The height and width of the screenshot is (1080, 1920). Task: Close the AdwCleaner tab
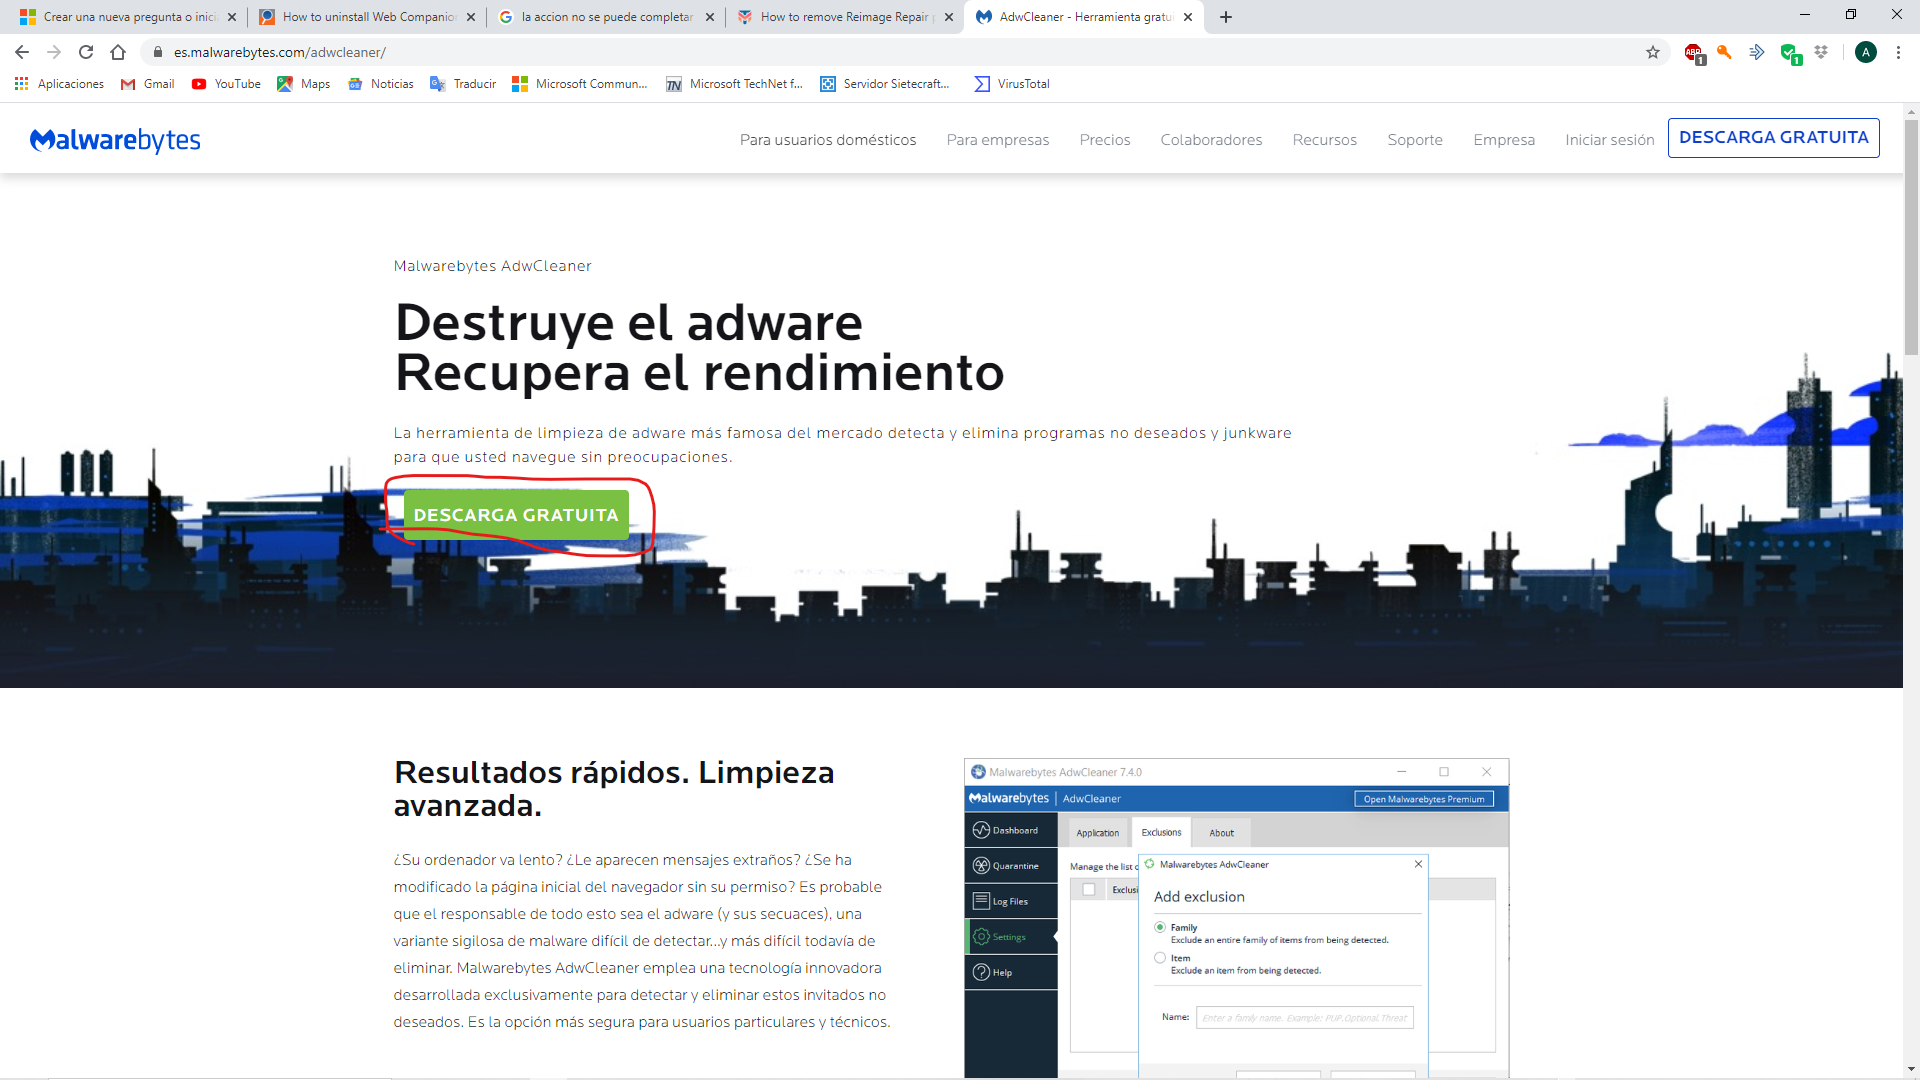(x=1188, y=17)
